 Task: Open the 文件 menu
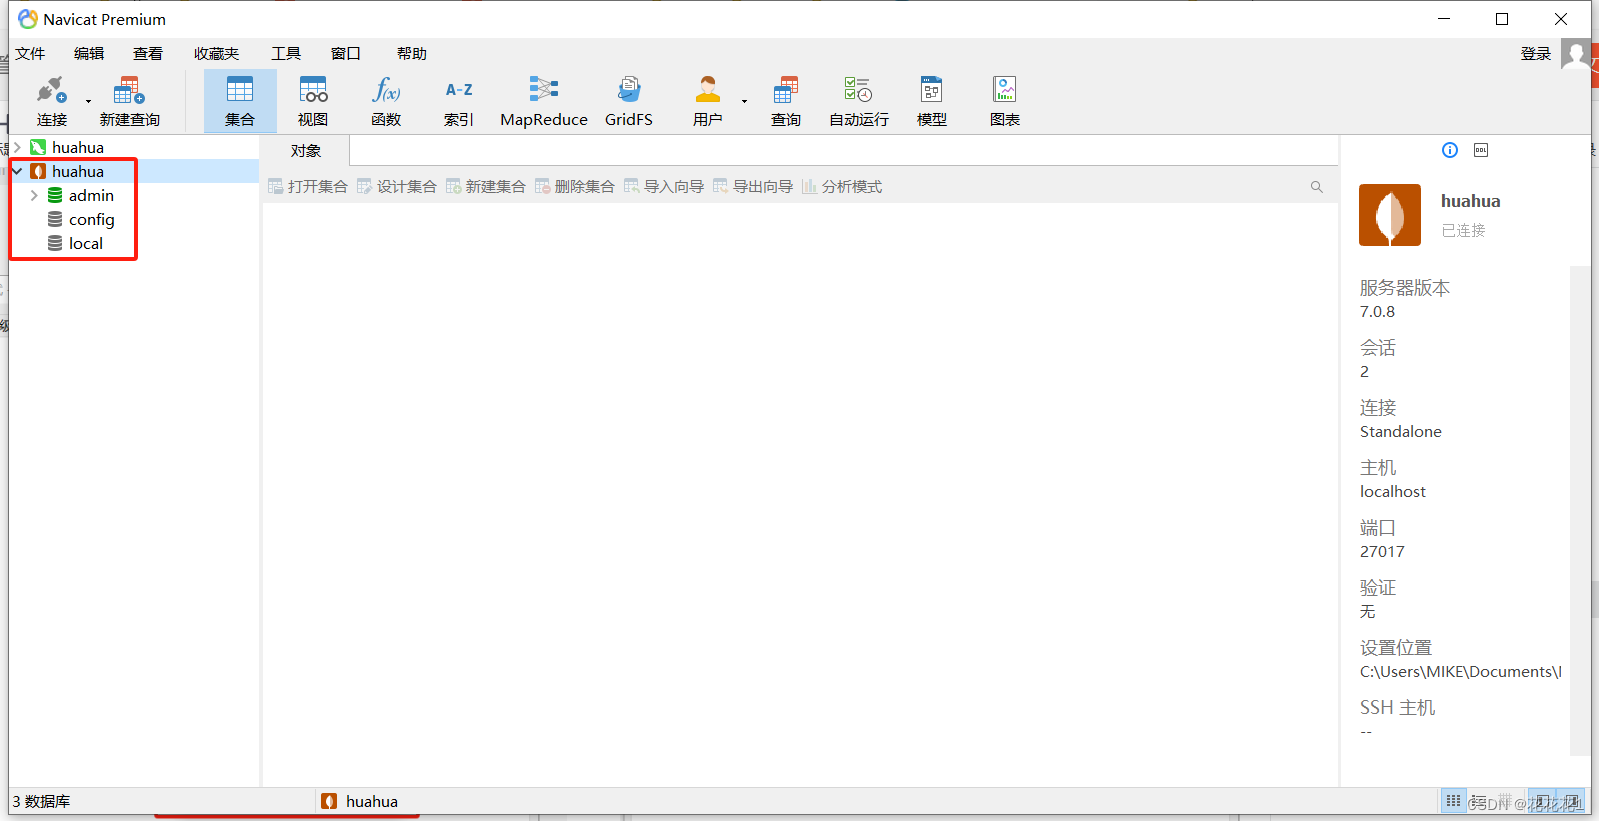[x=30, y=54]
